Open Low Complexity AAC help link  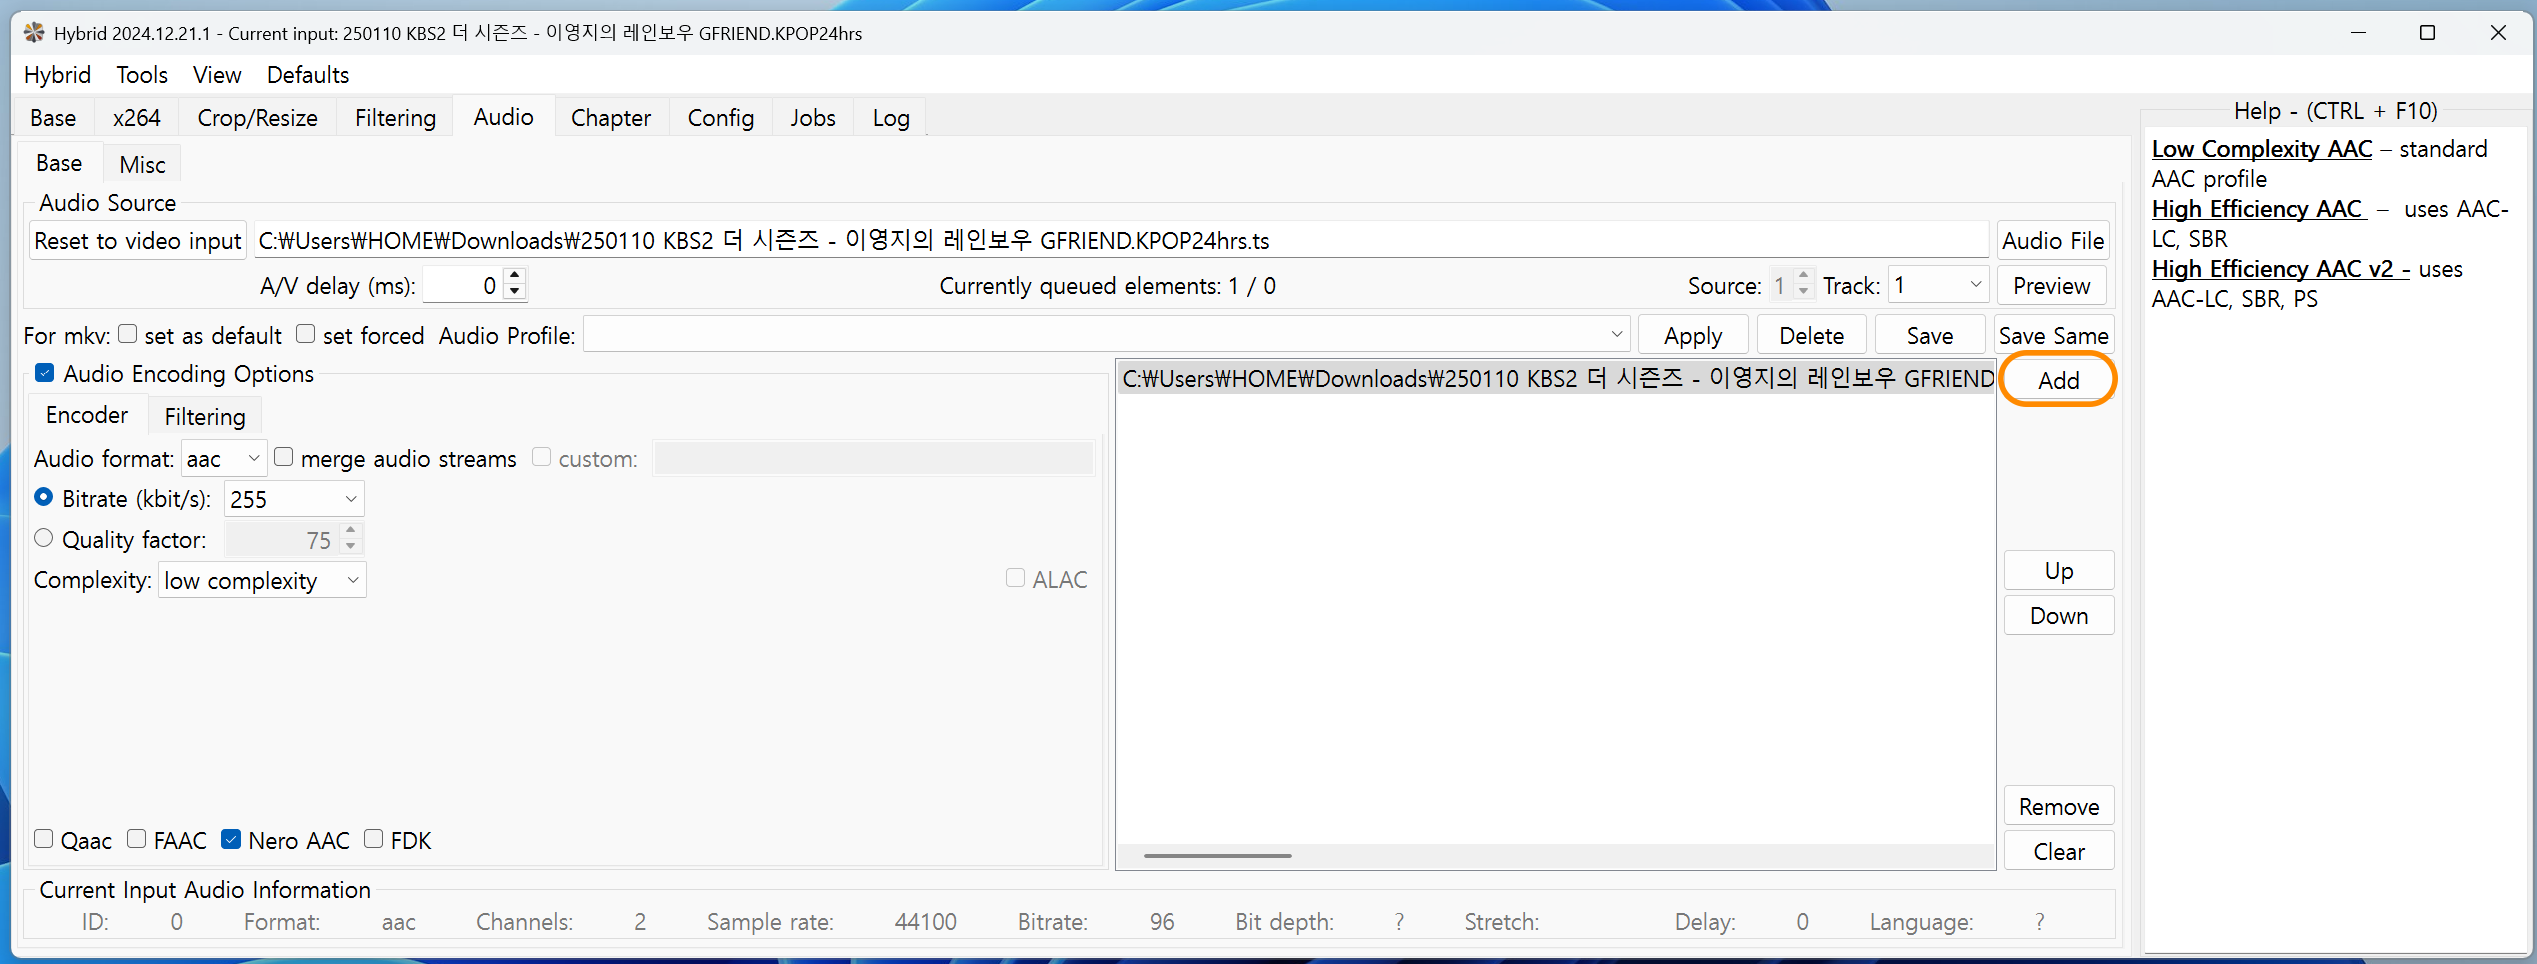tap(2261, 149)
